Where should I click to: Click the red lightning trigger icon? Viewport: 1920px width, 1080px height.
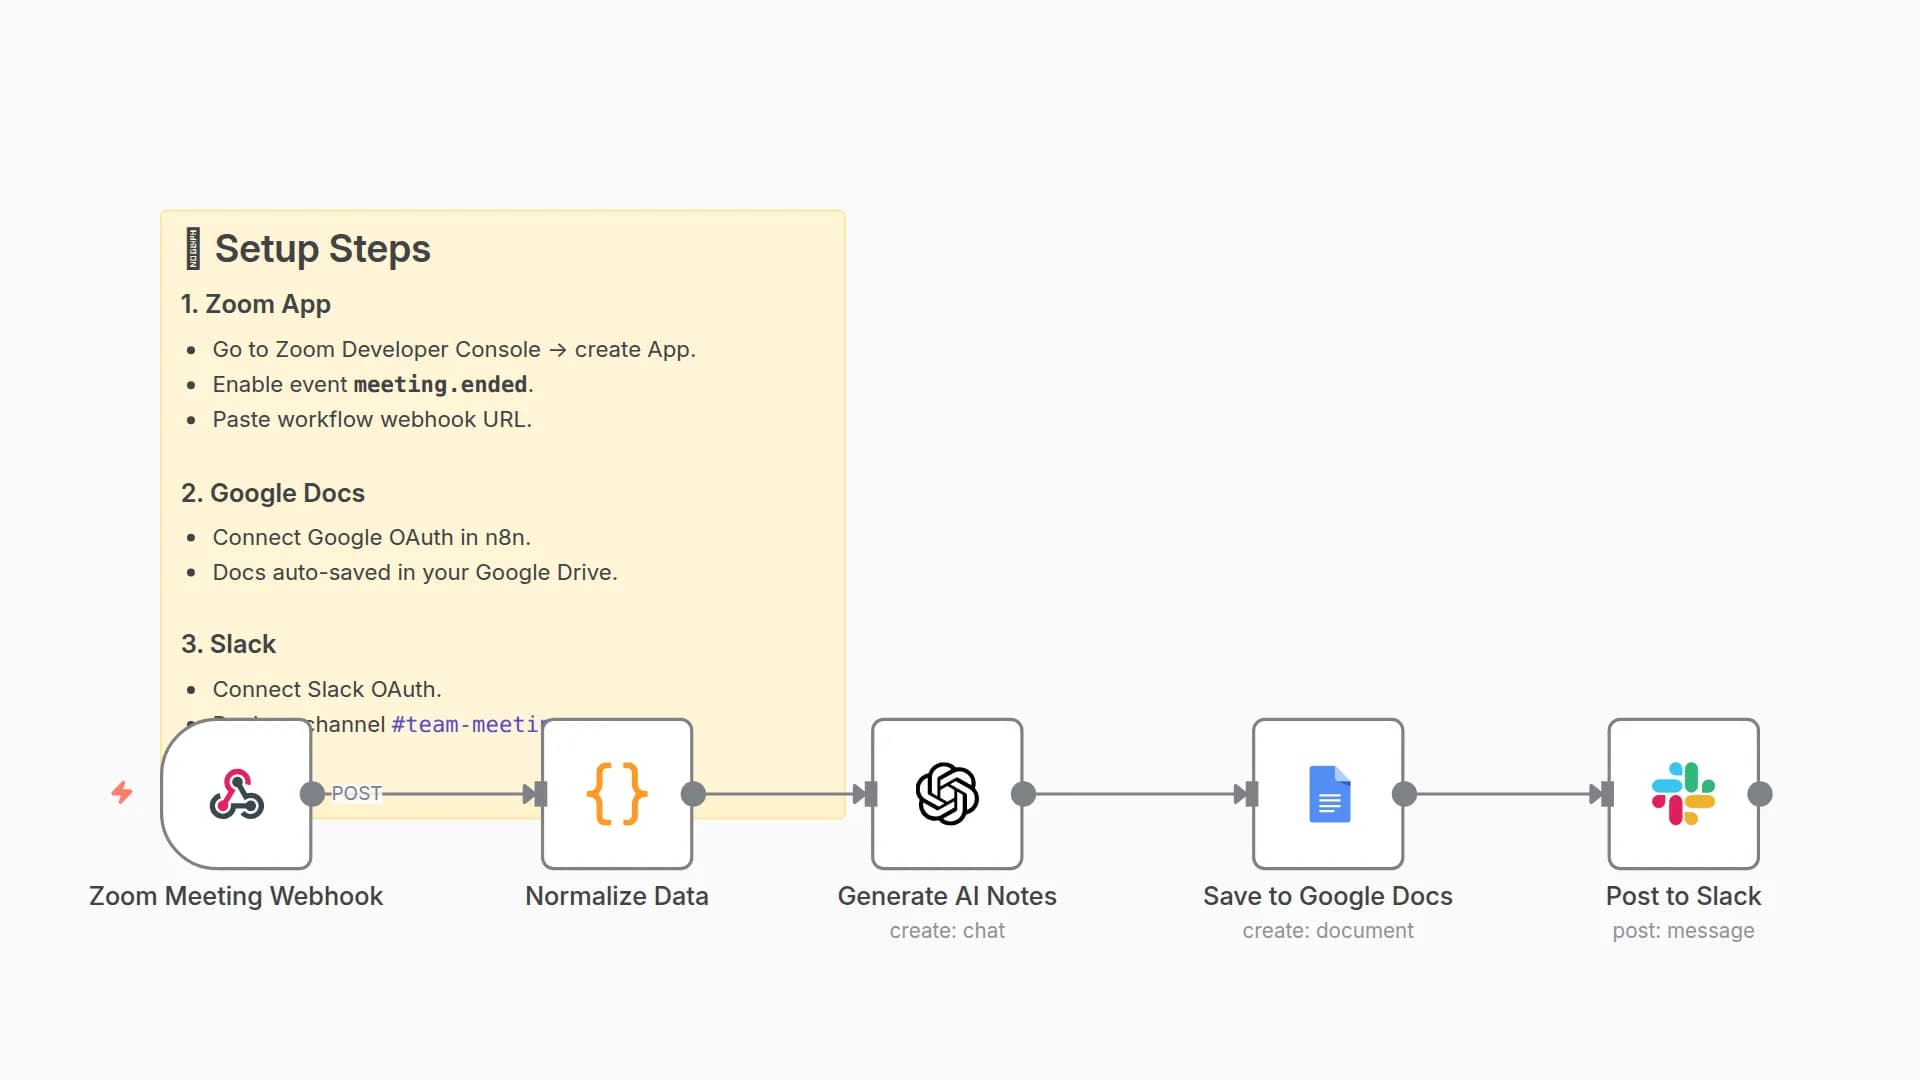coord(122,793)
